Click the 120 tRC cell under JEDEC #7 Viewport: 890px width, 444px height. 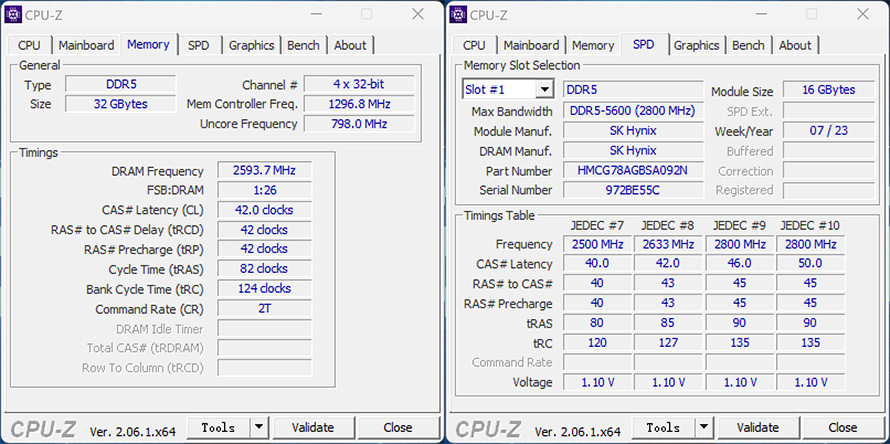coord(597,342)
